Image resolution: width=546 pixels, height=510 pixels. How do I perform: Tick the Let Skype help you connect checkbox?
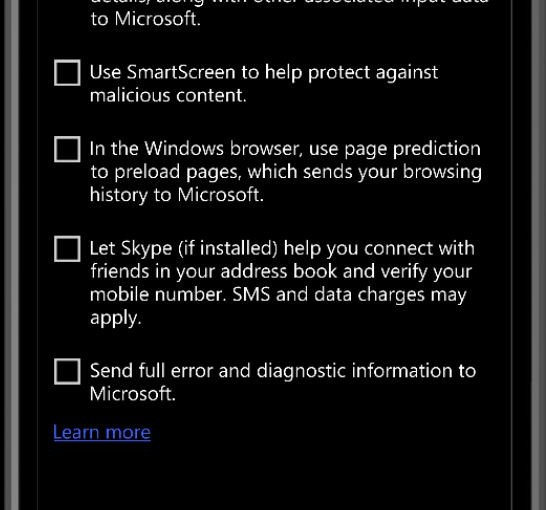(67, 249)
